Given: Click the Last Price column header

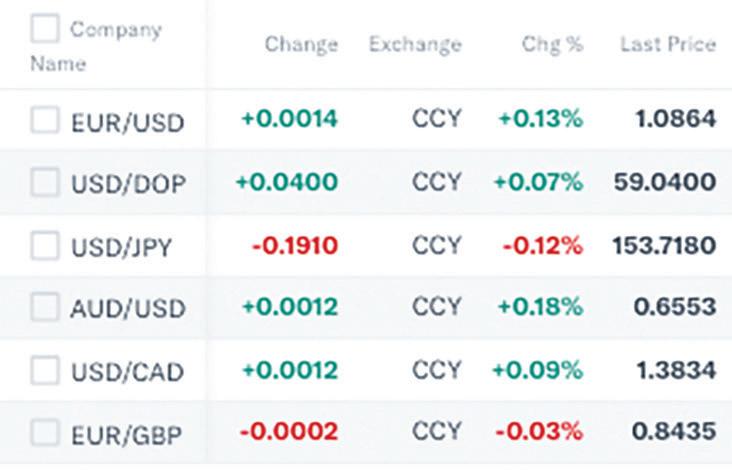Looking at the screenshot, I should tap(668, 45).
